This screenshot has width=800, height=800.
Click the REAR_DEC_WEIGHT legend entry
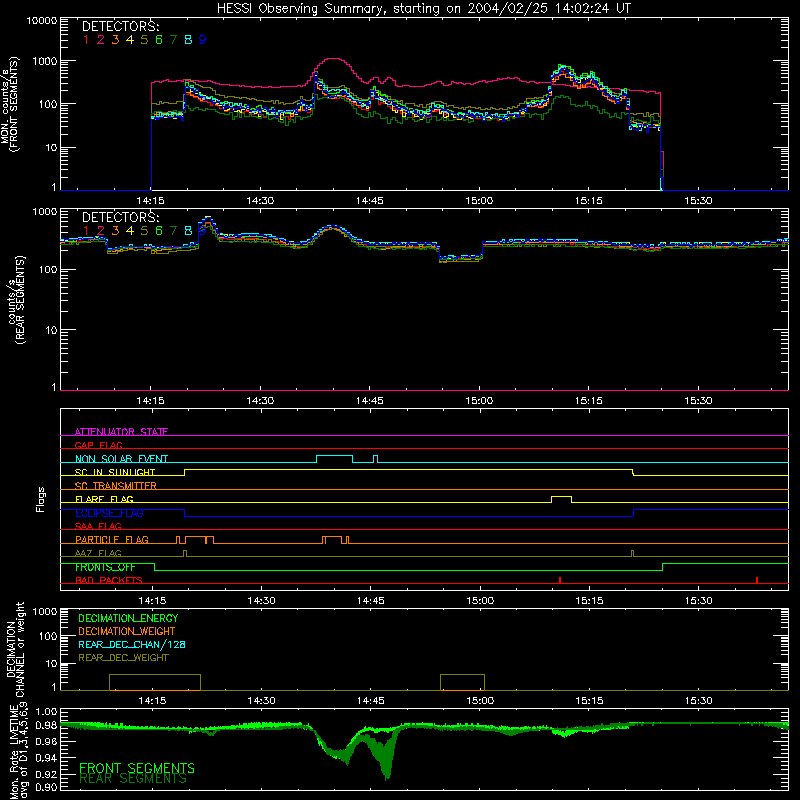pyautogui.click(x=123, y=658)
